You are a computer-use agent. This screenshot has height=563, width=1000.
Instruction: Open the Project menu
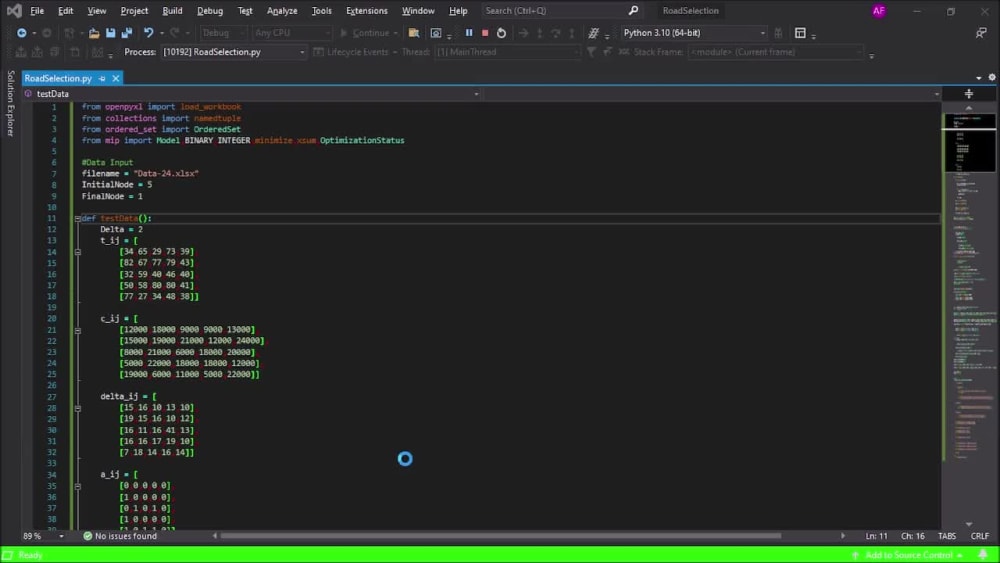134,11
